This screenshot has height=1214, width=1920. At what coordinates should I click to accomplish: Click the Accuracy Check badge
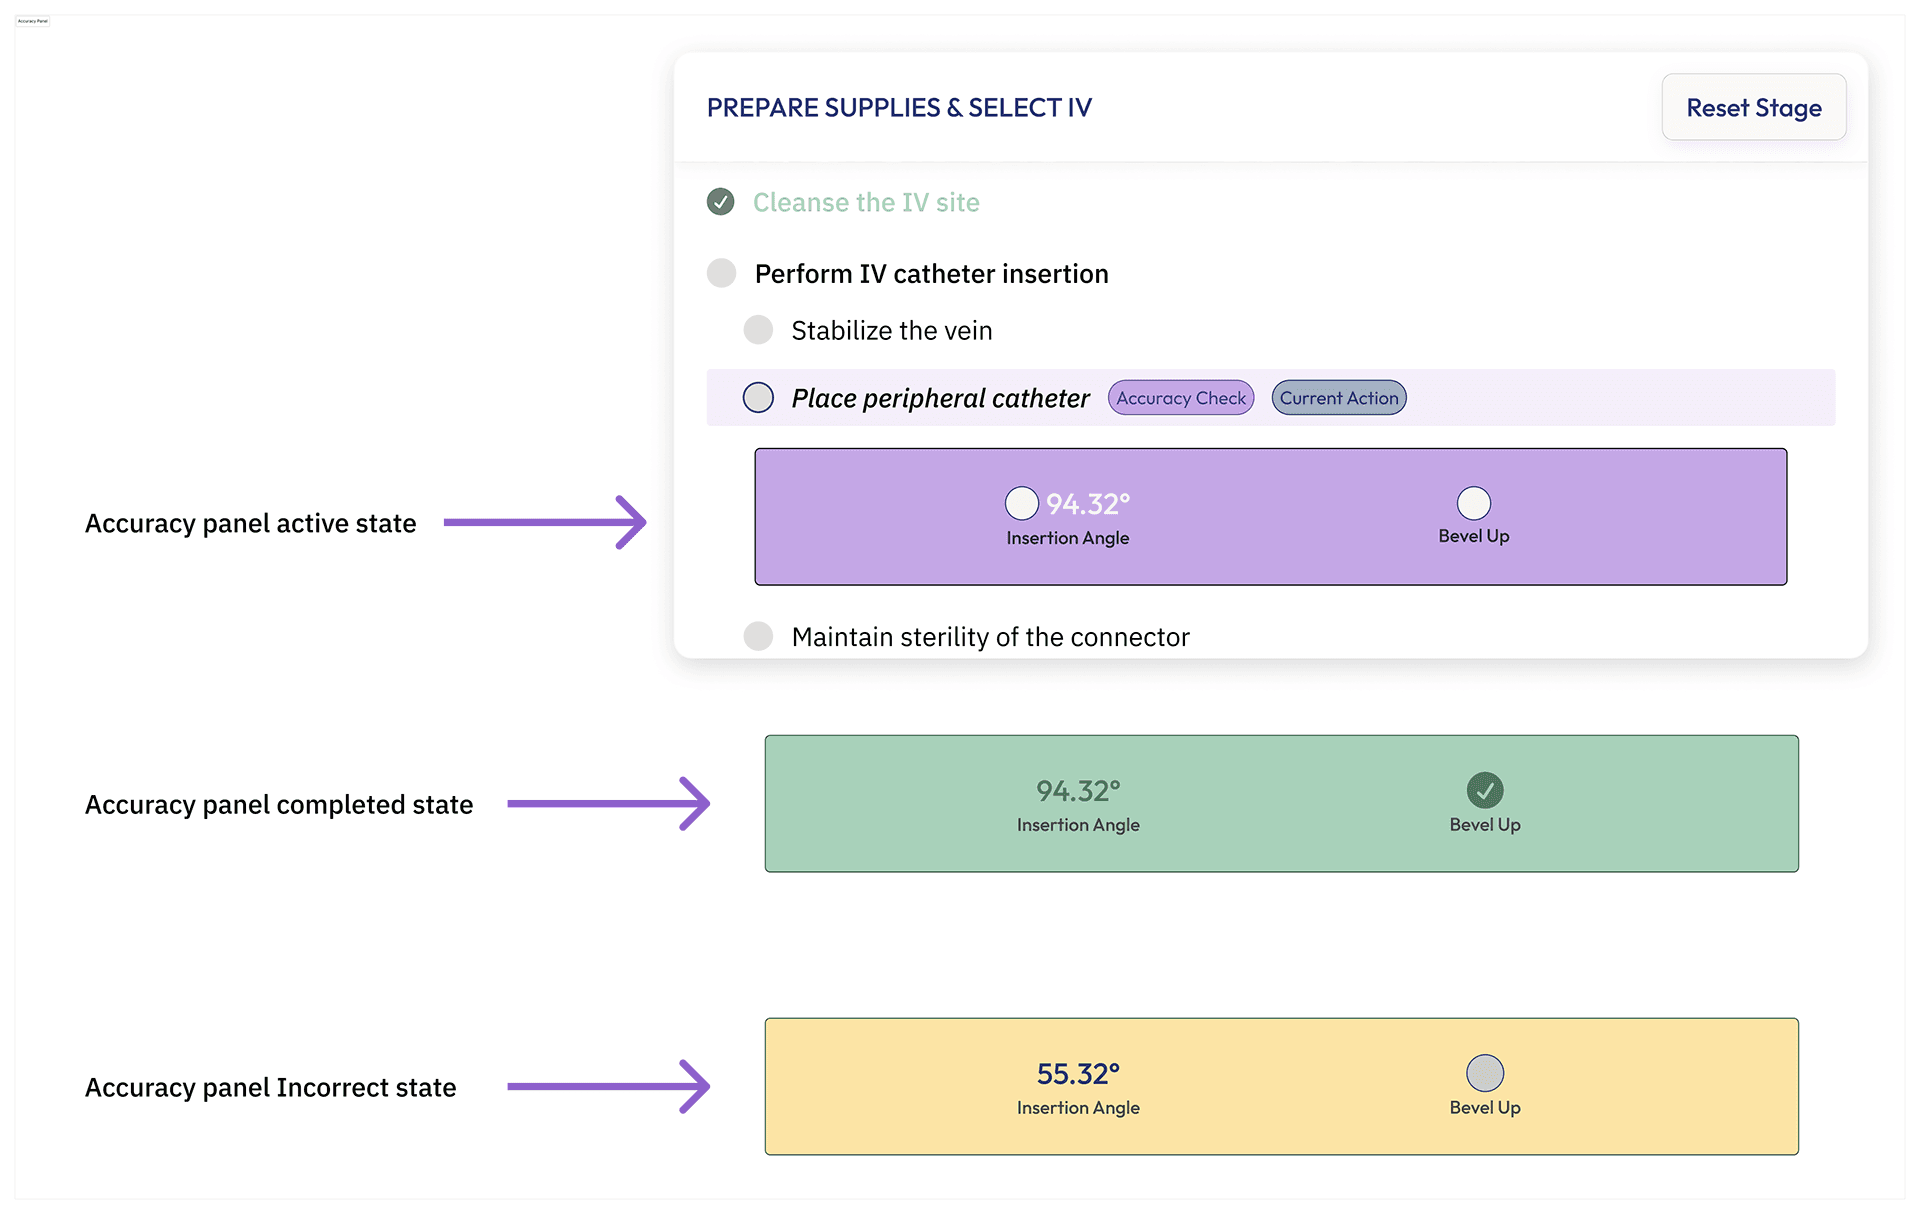(1181, 398)
